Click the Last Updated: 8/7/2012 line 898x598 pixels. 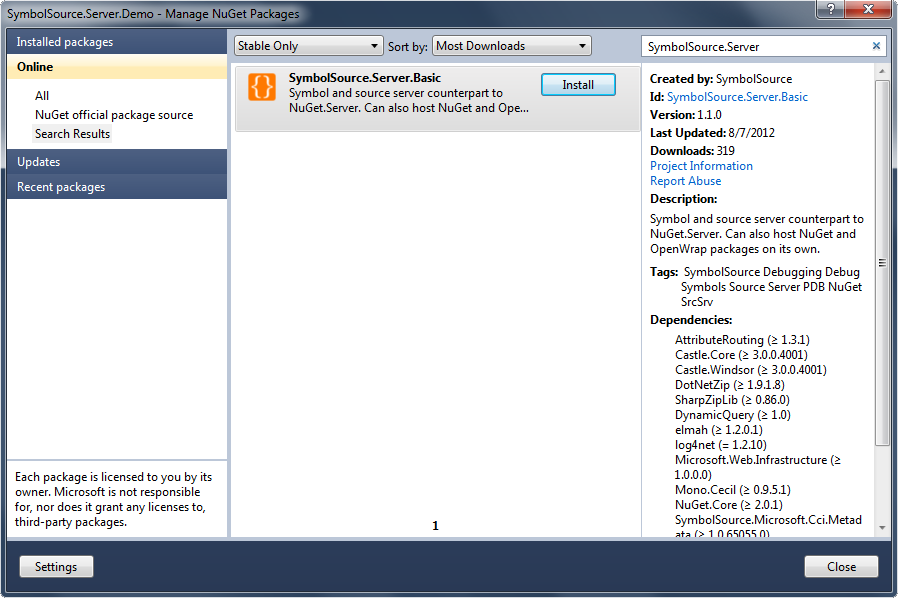[x=712, y=133]
